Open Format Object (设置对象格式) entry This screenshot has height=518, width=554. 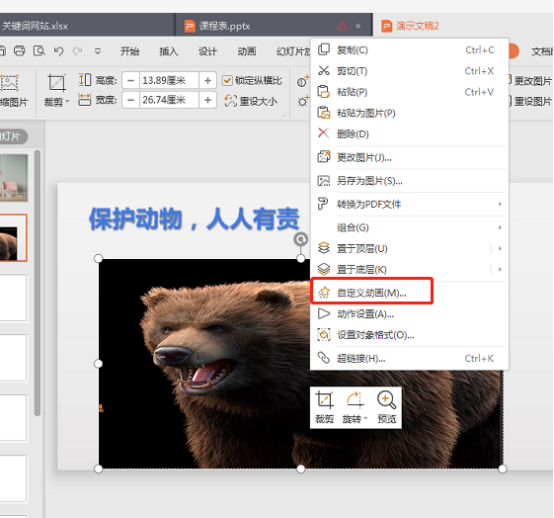pos(375,335)
